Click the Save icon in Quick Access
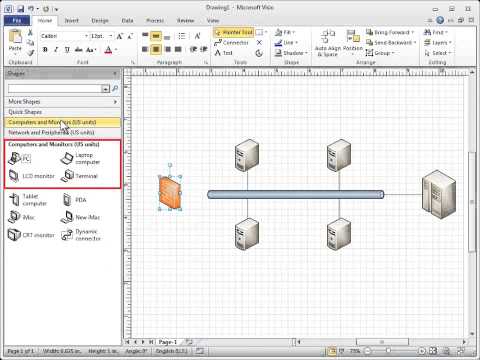 coord(20,8)
